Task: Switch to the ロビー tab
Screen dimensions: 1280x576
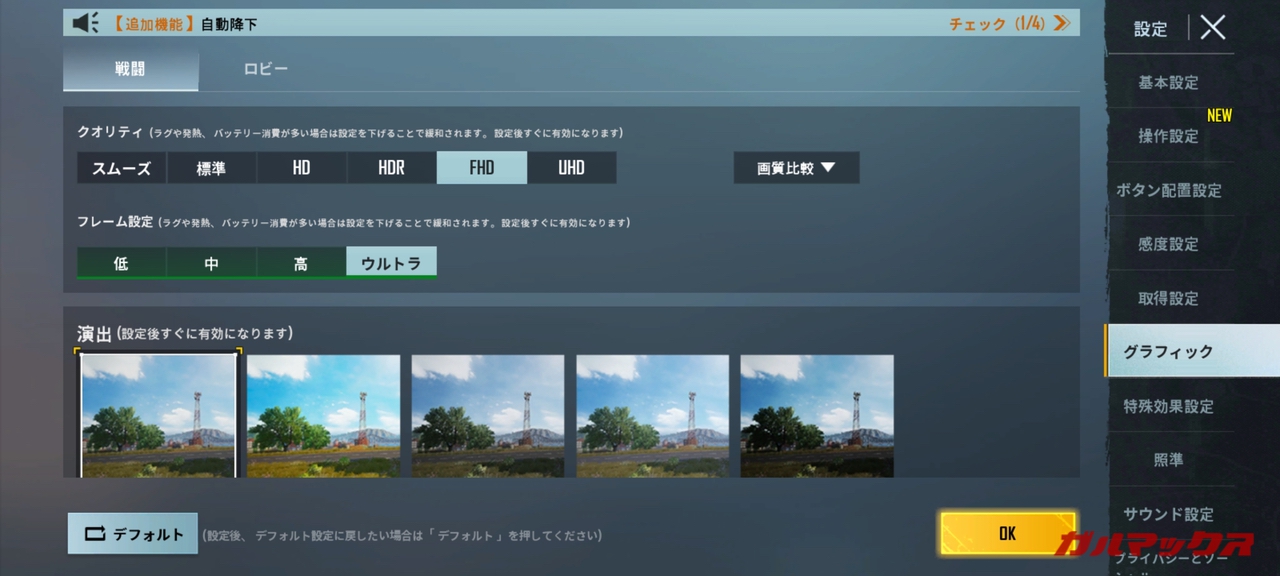Action: pyautogui.click(x=266, y=69)
